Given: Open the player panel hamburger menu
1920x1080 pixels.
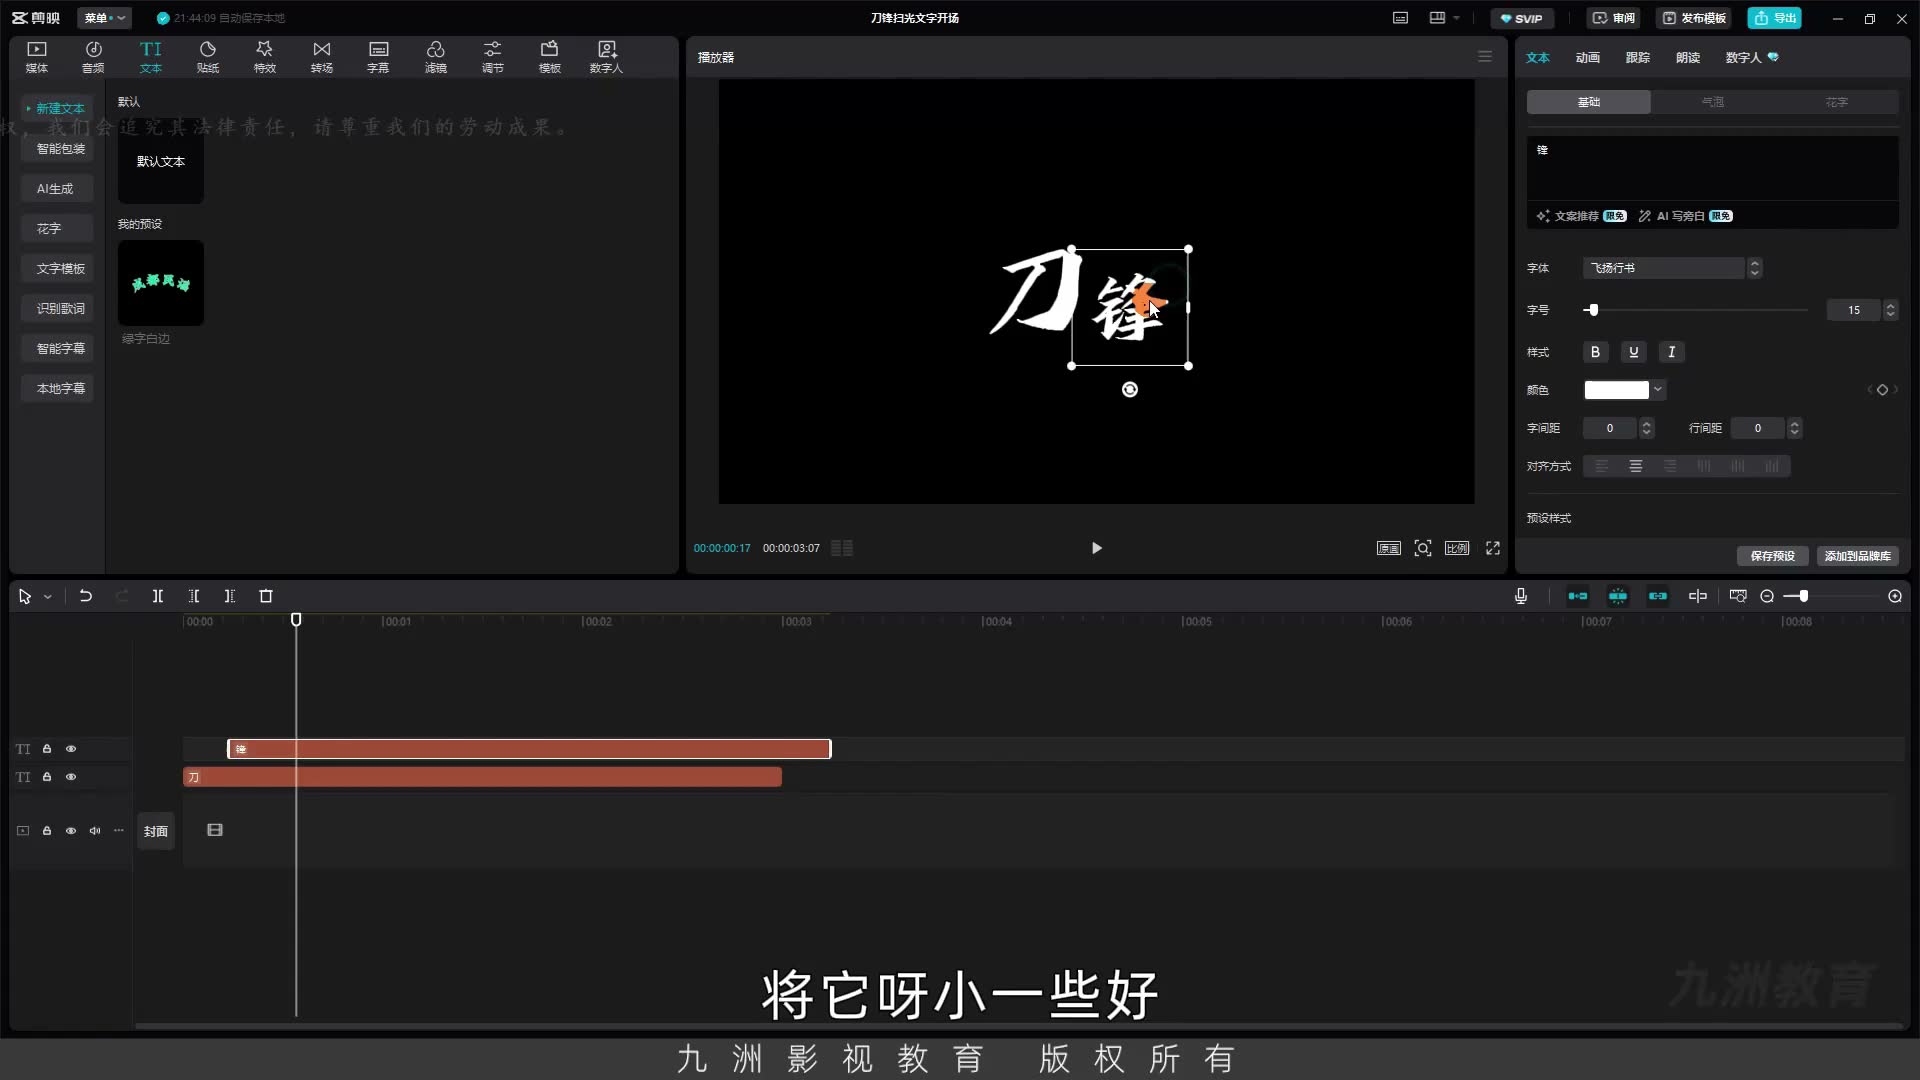Looking at the screenshot, I should pyautogui.click(x=1485, y=57).
